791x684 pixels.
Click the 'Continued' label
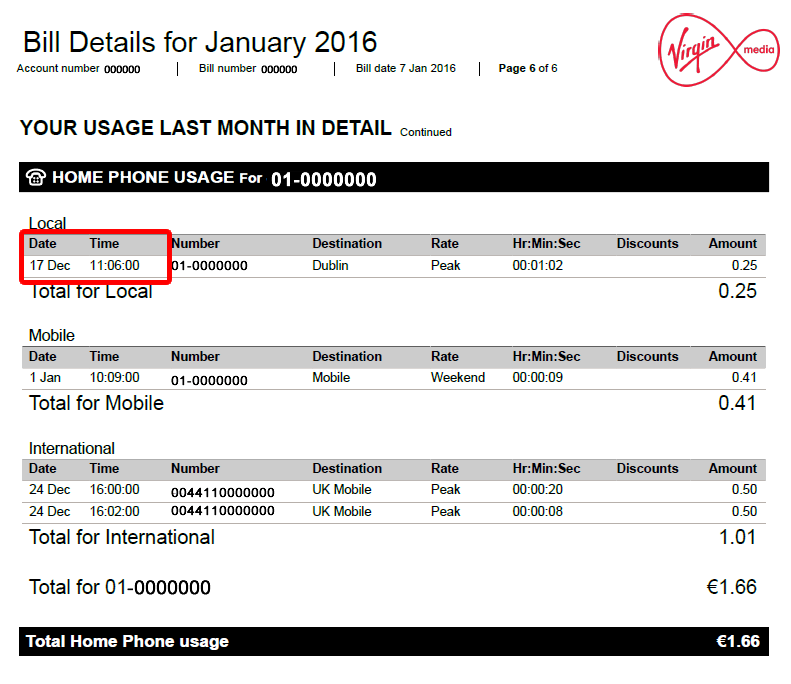pos(426,132)
